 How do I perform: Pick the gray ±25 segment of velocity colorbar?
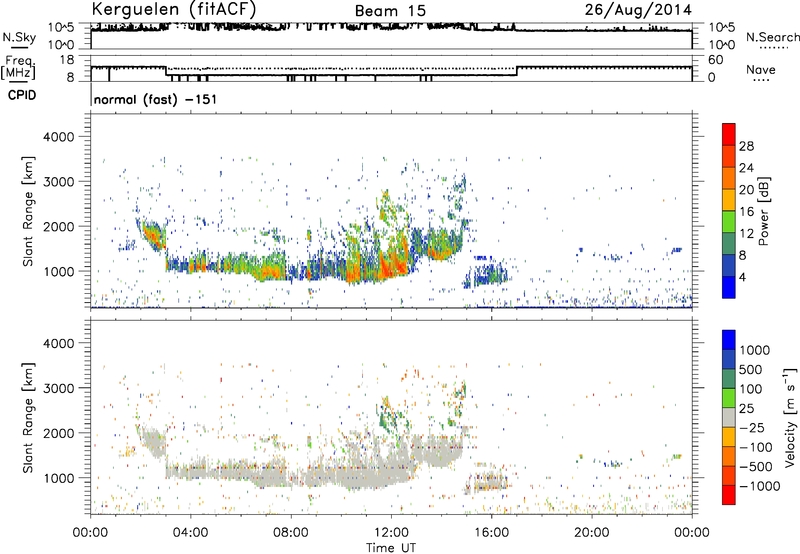729,417
